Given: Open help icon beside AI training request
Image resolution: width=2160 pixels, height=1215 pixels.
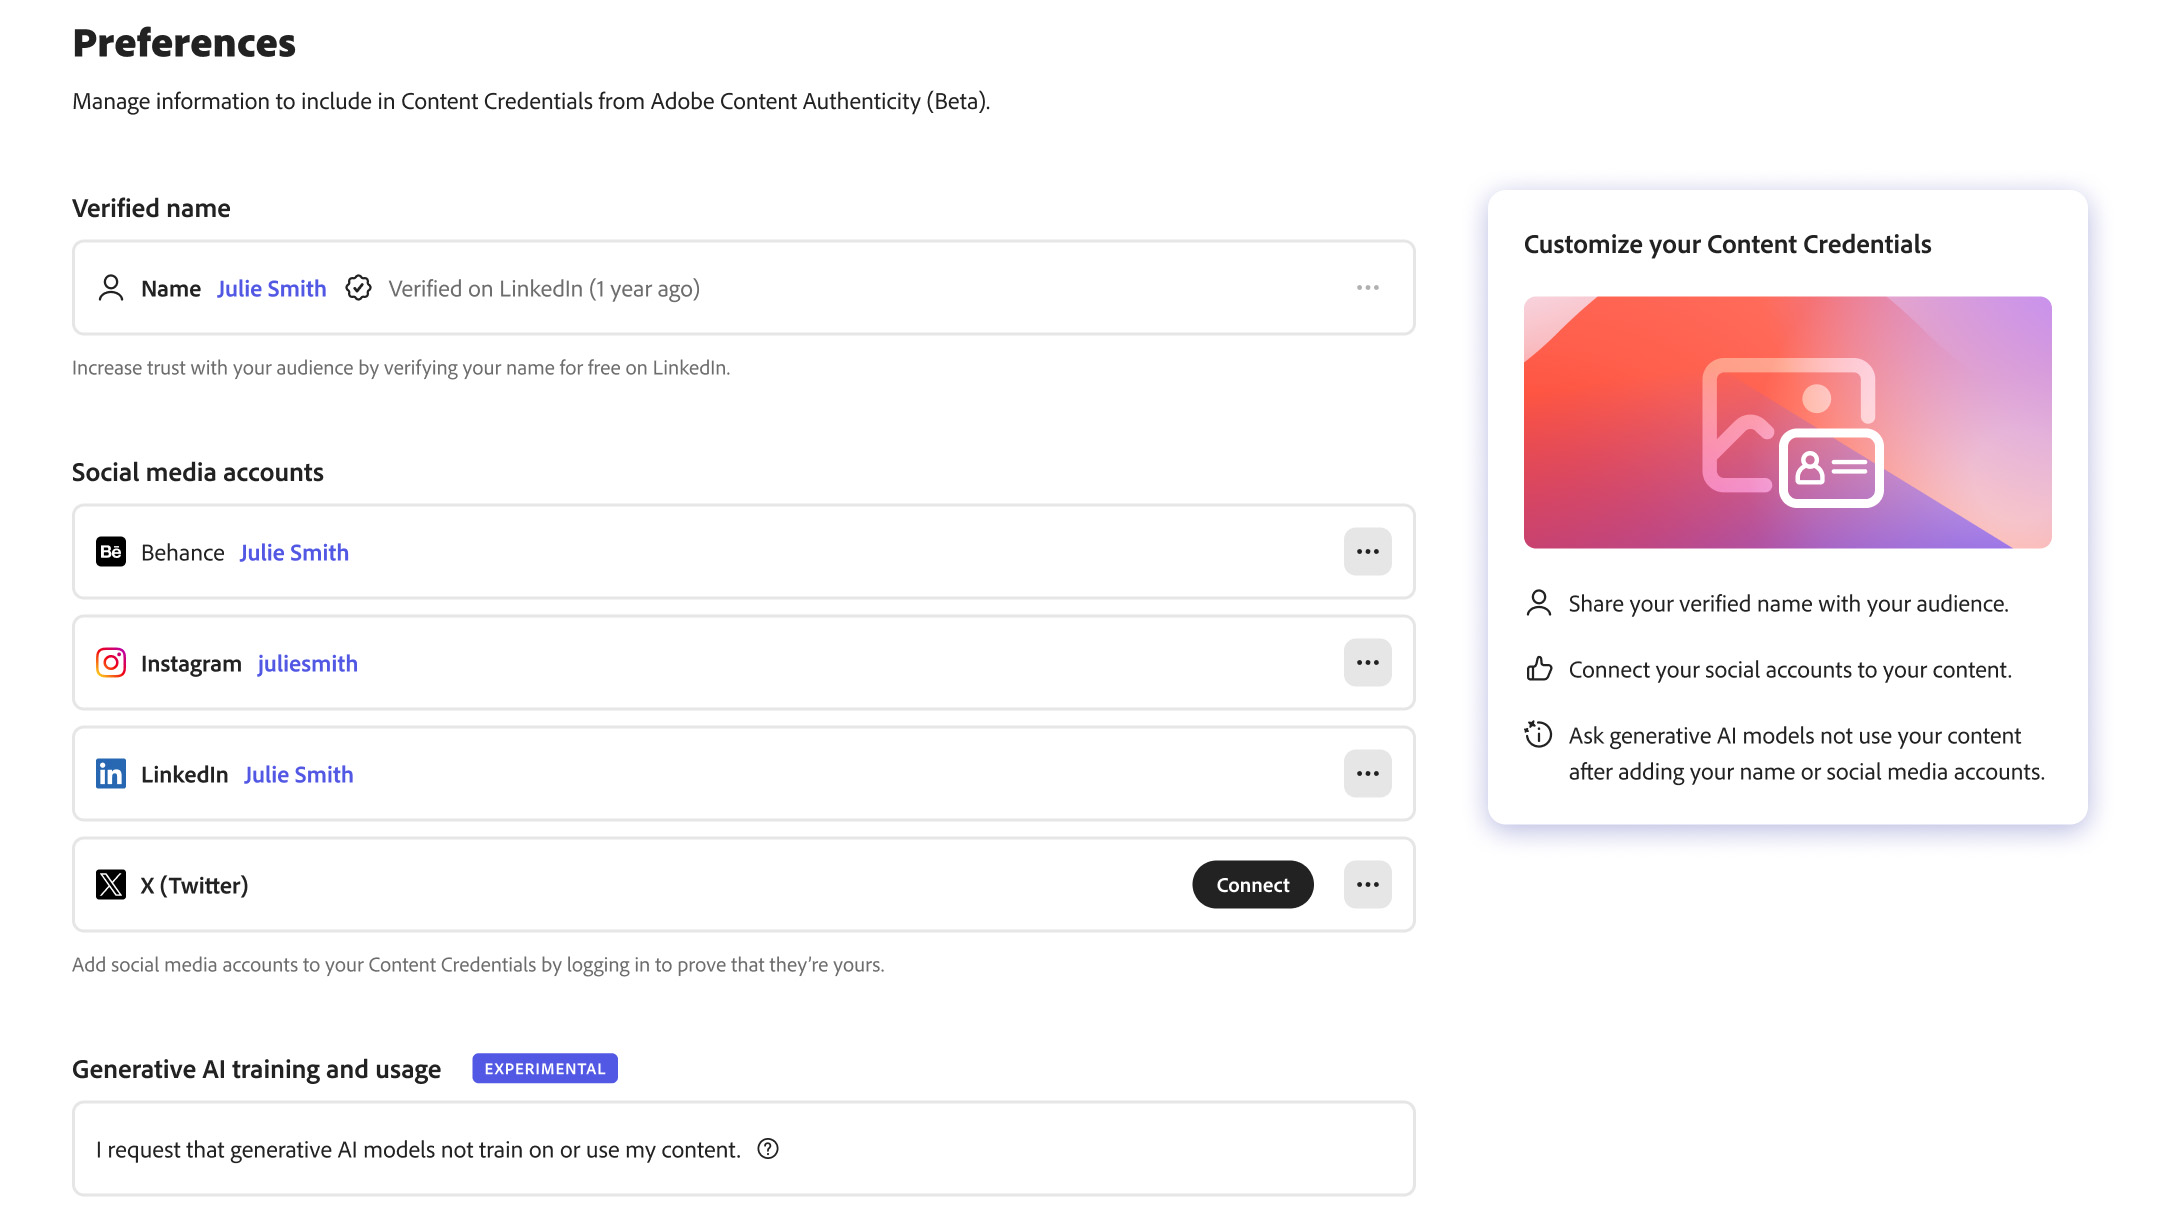Looking at the screenshot, I should coord(768,1149).
